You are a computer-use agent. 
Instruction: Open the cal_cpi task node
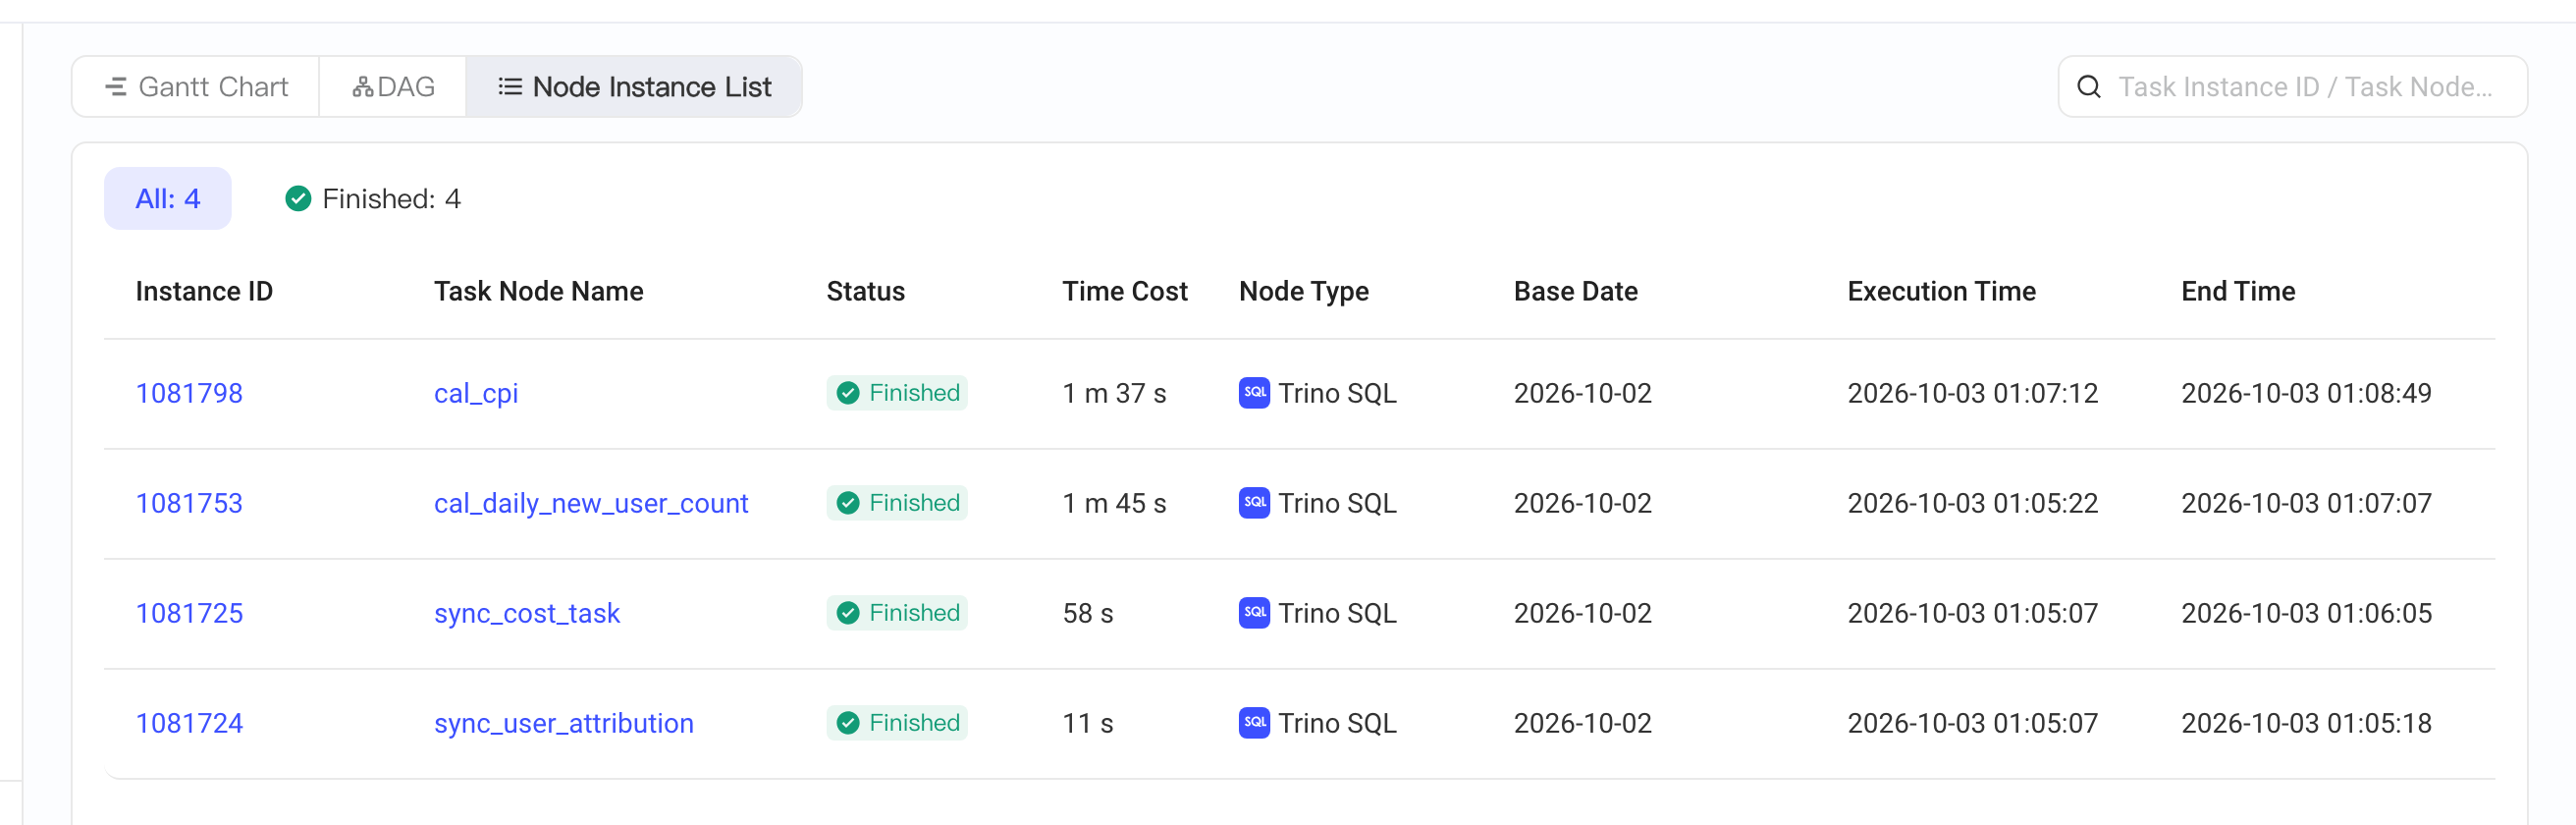point(476,394)
